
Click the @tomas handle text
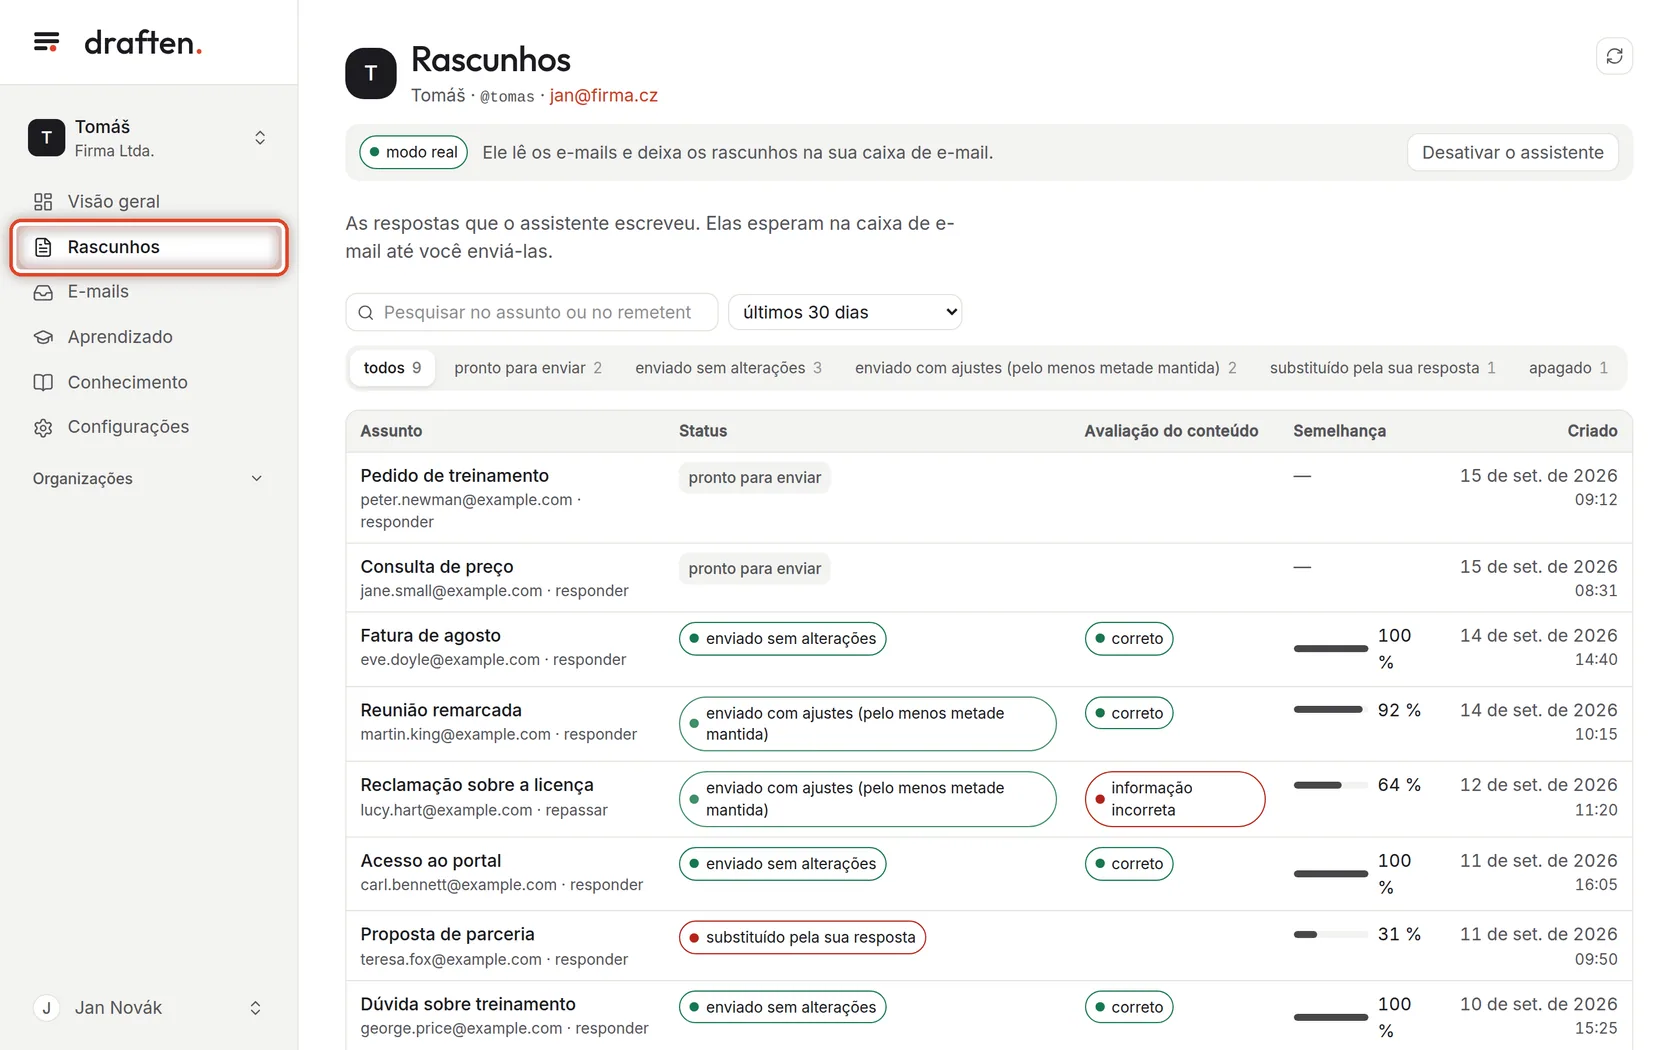(507, 96)
